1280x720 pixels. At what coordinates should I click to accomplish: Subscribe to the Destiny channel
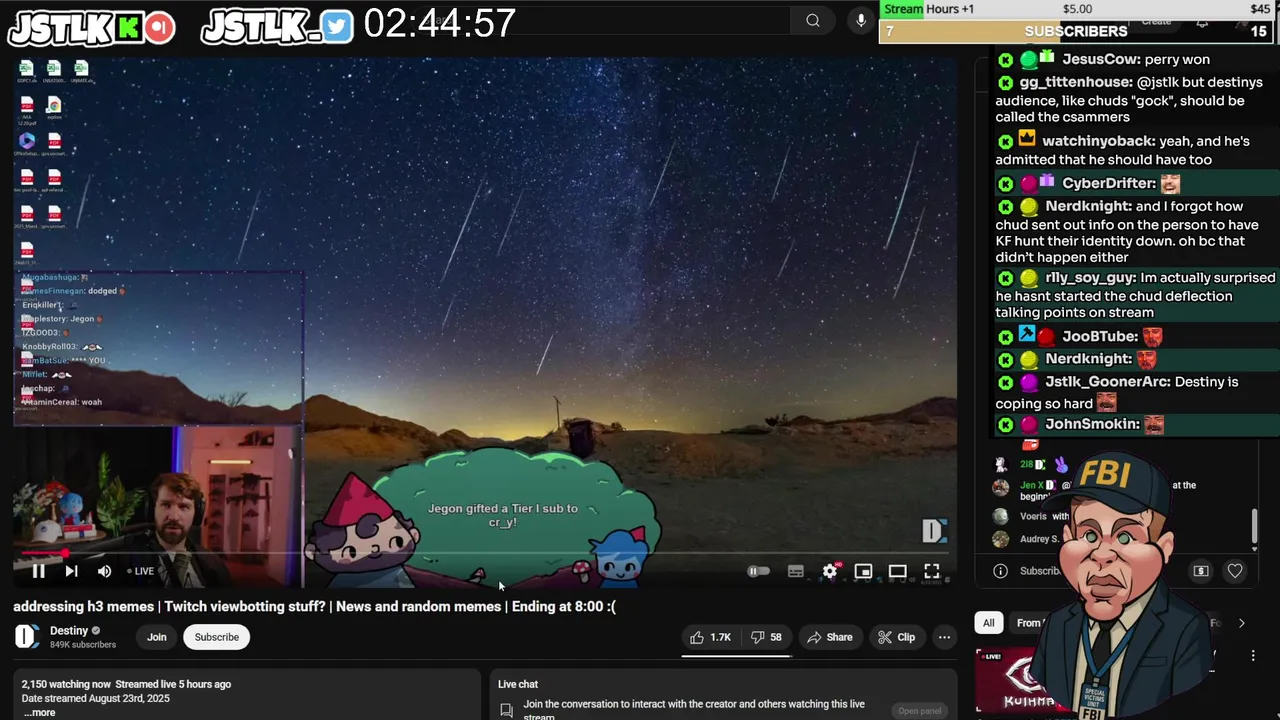coord(217,637)
